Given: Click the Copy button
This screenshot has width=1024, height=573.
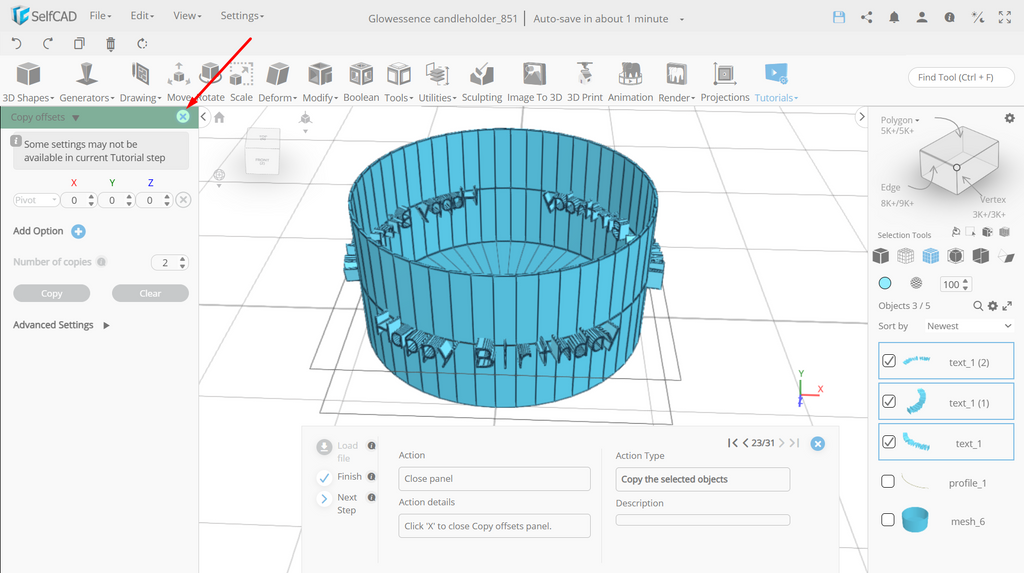Looking at the screenshot, I should click(52, 293).
